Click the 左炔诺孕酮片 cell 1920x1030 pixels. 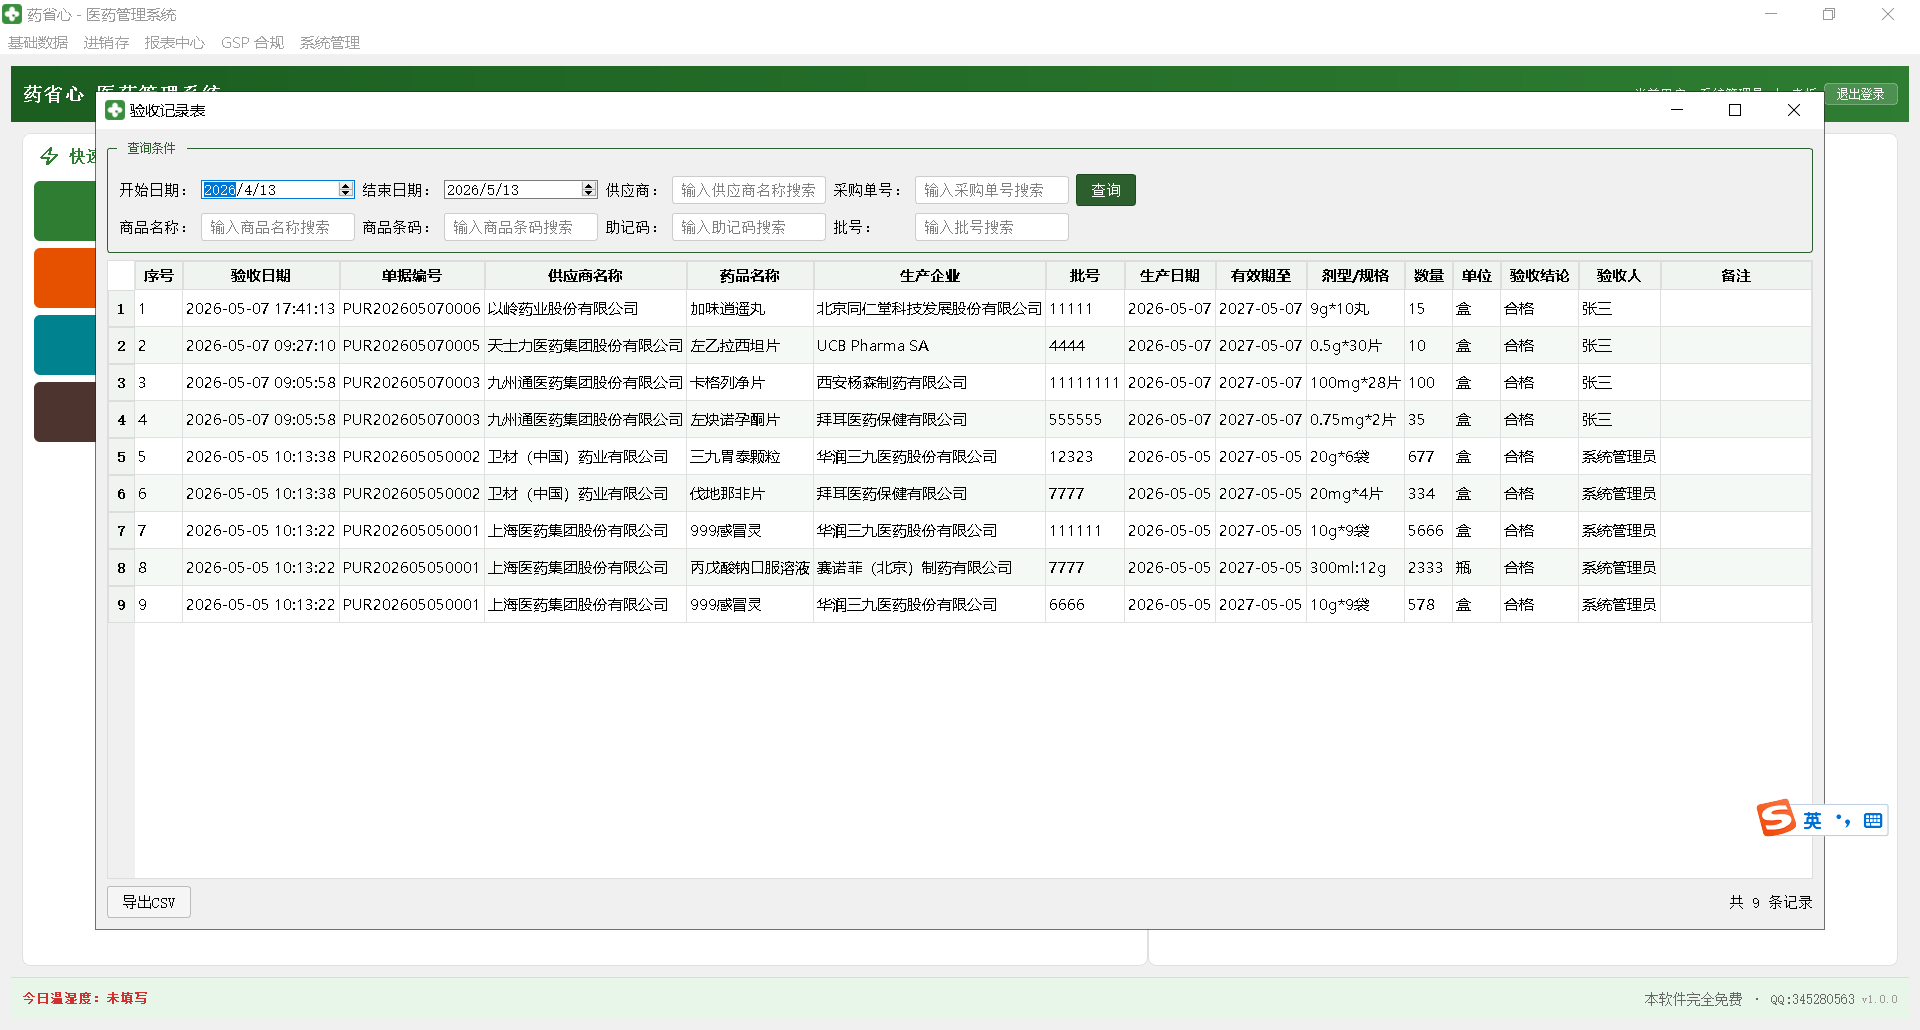tap(749, 420)
